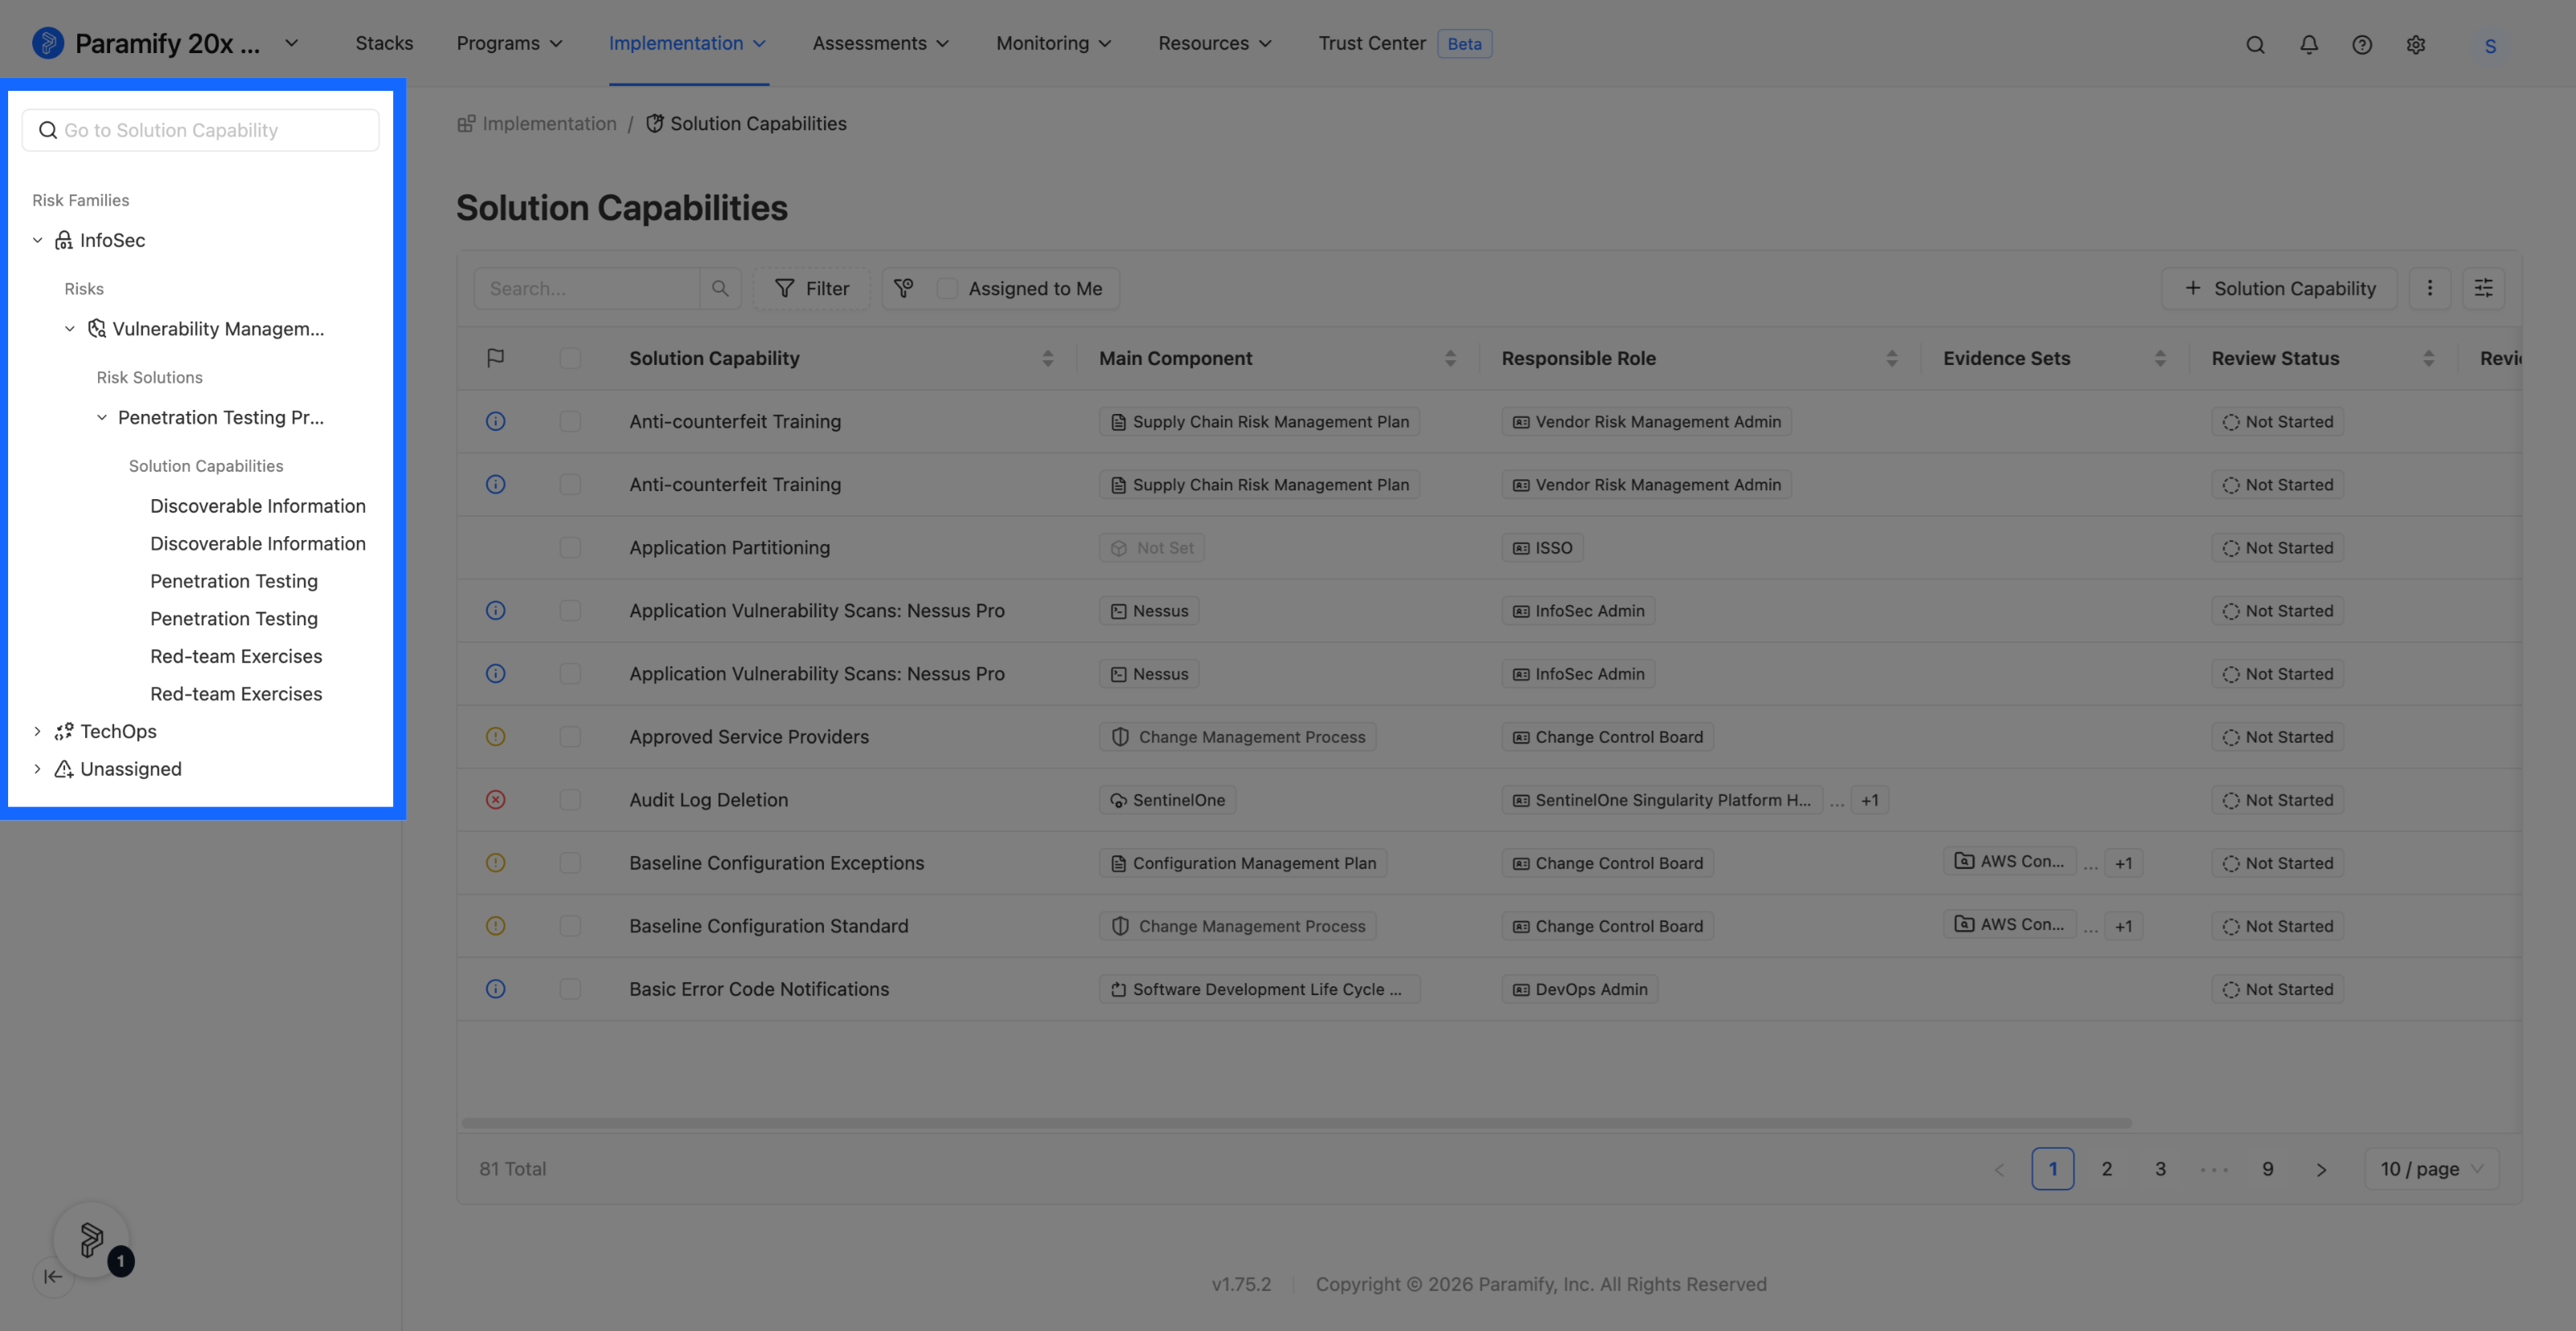Open the help question mark icon
The image size is (2576, 1331).
pos(2362,44)
